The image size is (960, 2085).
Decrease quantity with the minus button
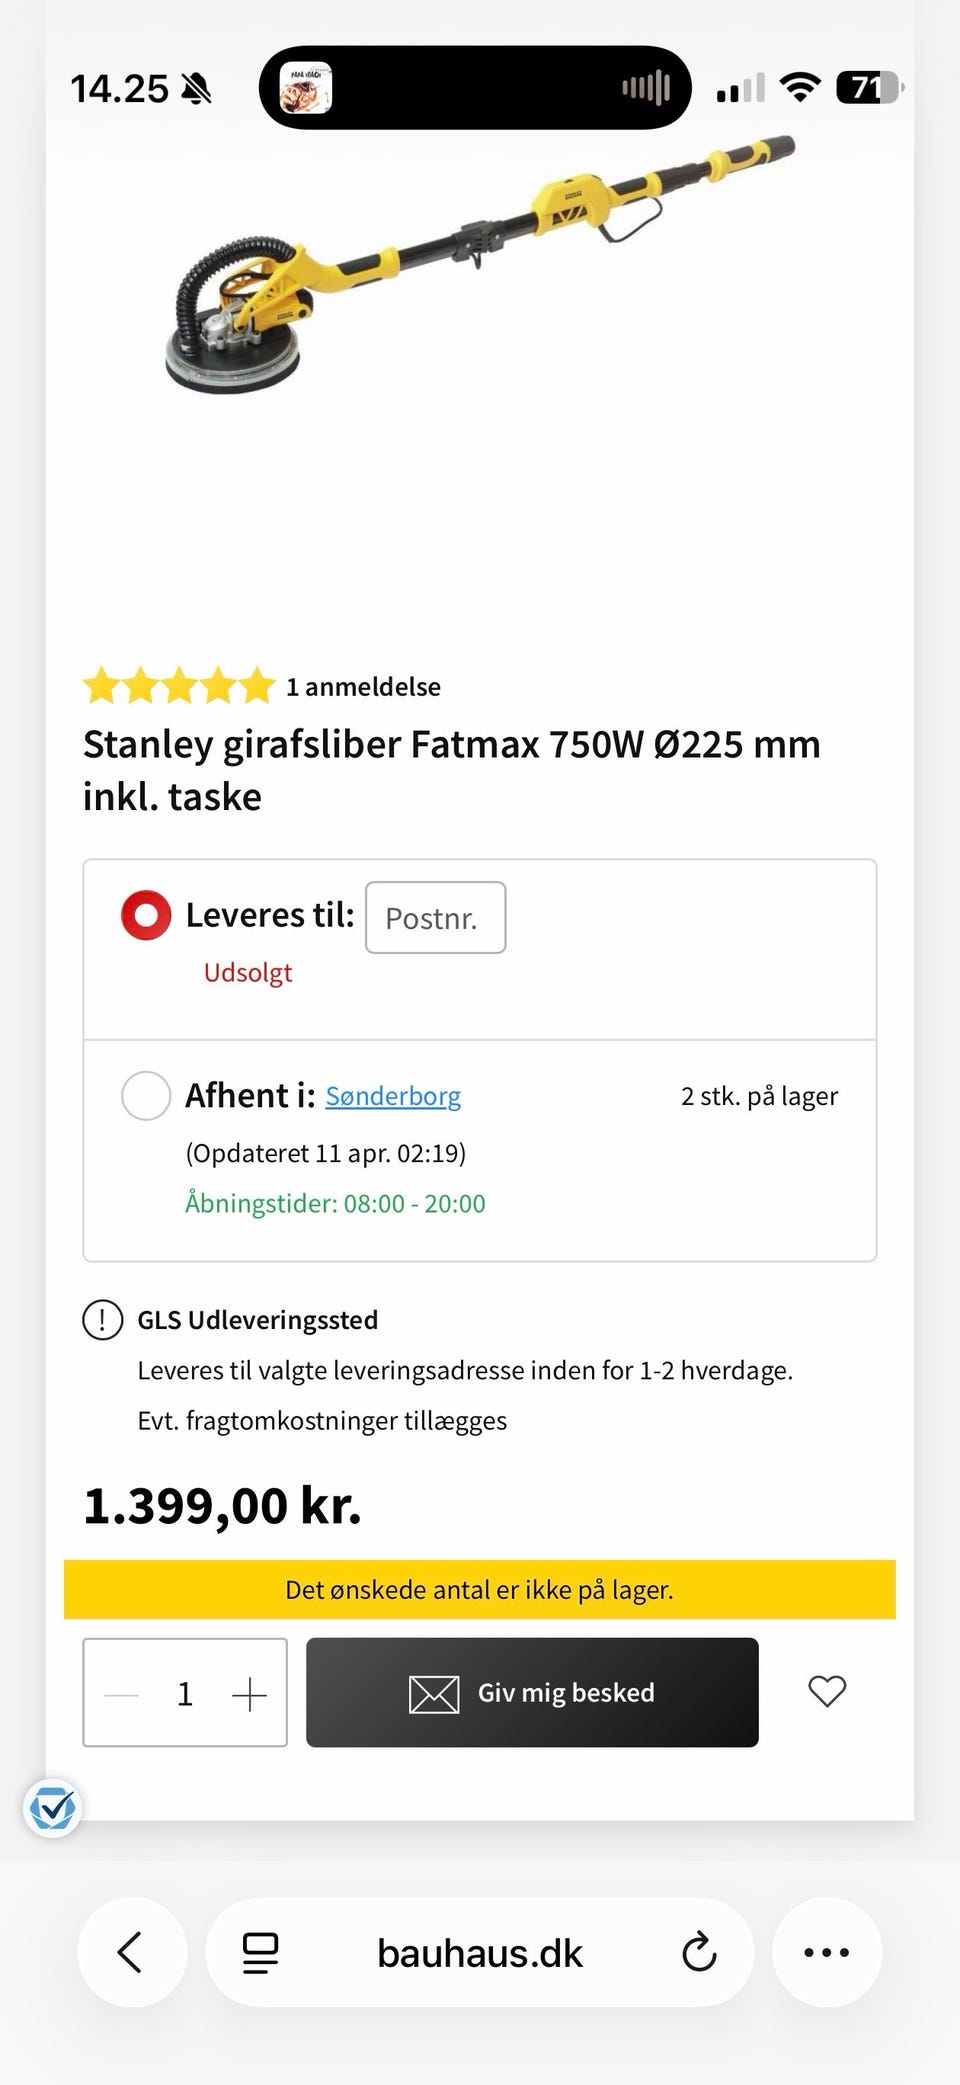tap(122, 1694)
